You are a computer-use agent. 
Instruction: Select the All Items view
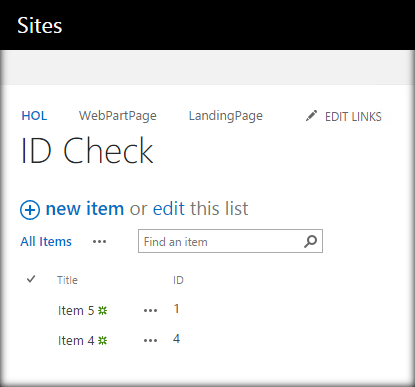(46, 241)
